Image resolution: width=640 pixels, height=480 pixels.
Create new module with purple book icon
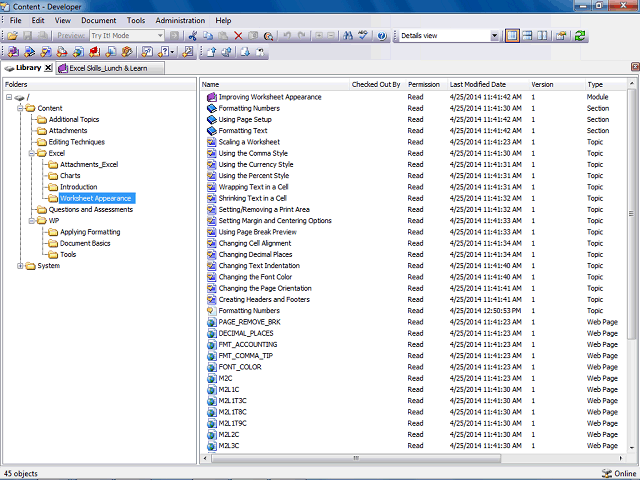coord(13,52)
